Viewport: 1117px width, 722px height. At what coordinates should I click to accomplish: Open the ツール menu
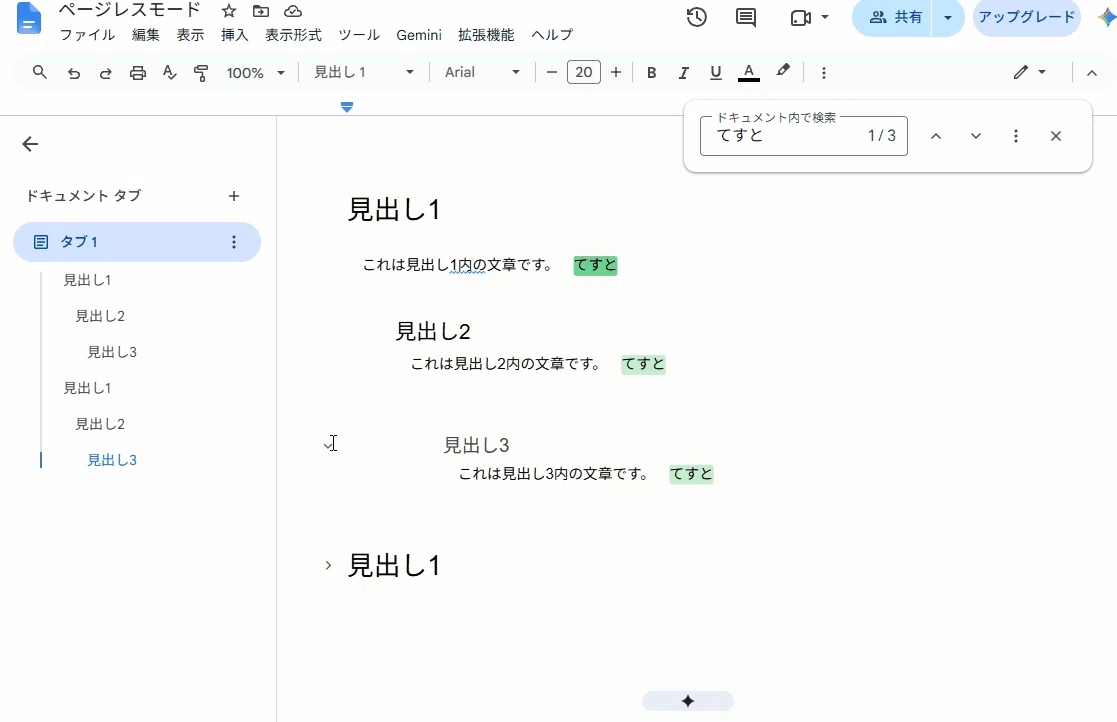[x=359, y=35]
